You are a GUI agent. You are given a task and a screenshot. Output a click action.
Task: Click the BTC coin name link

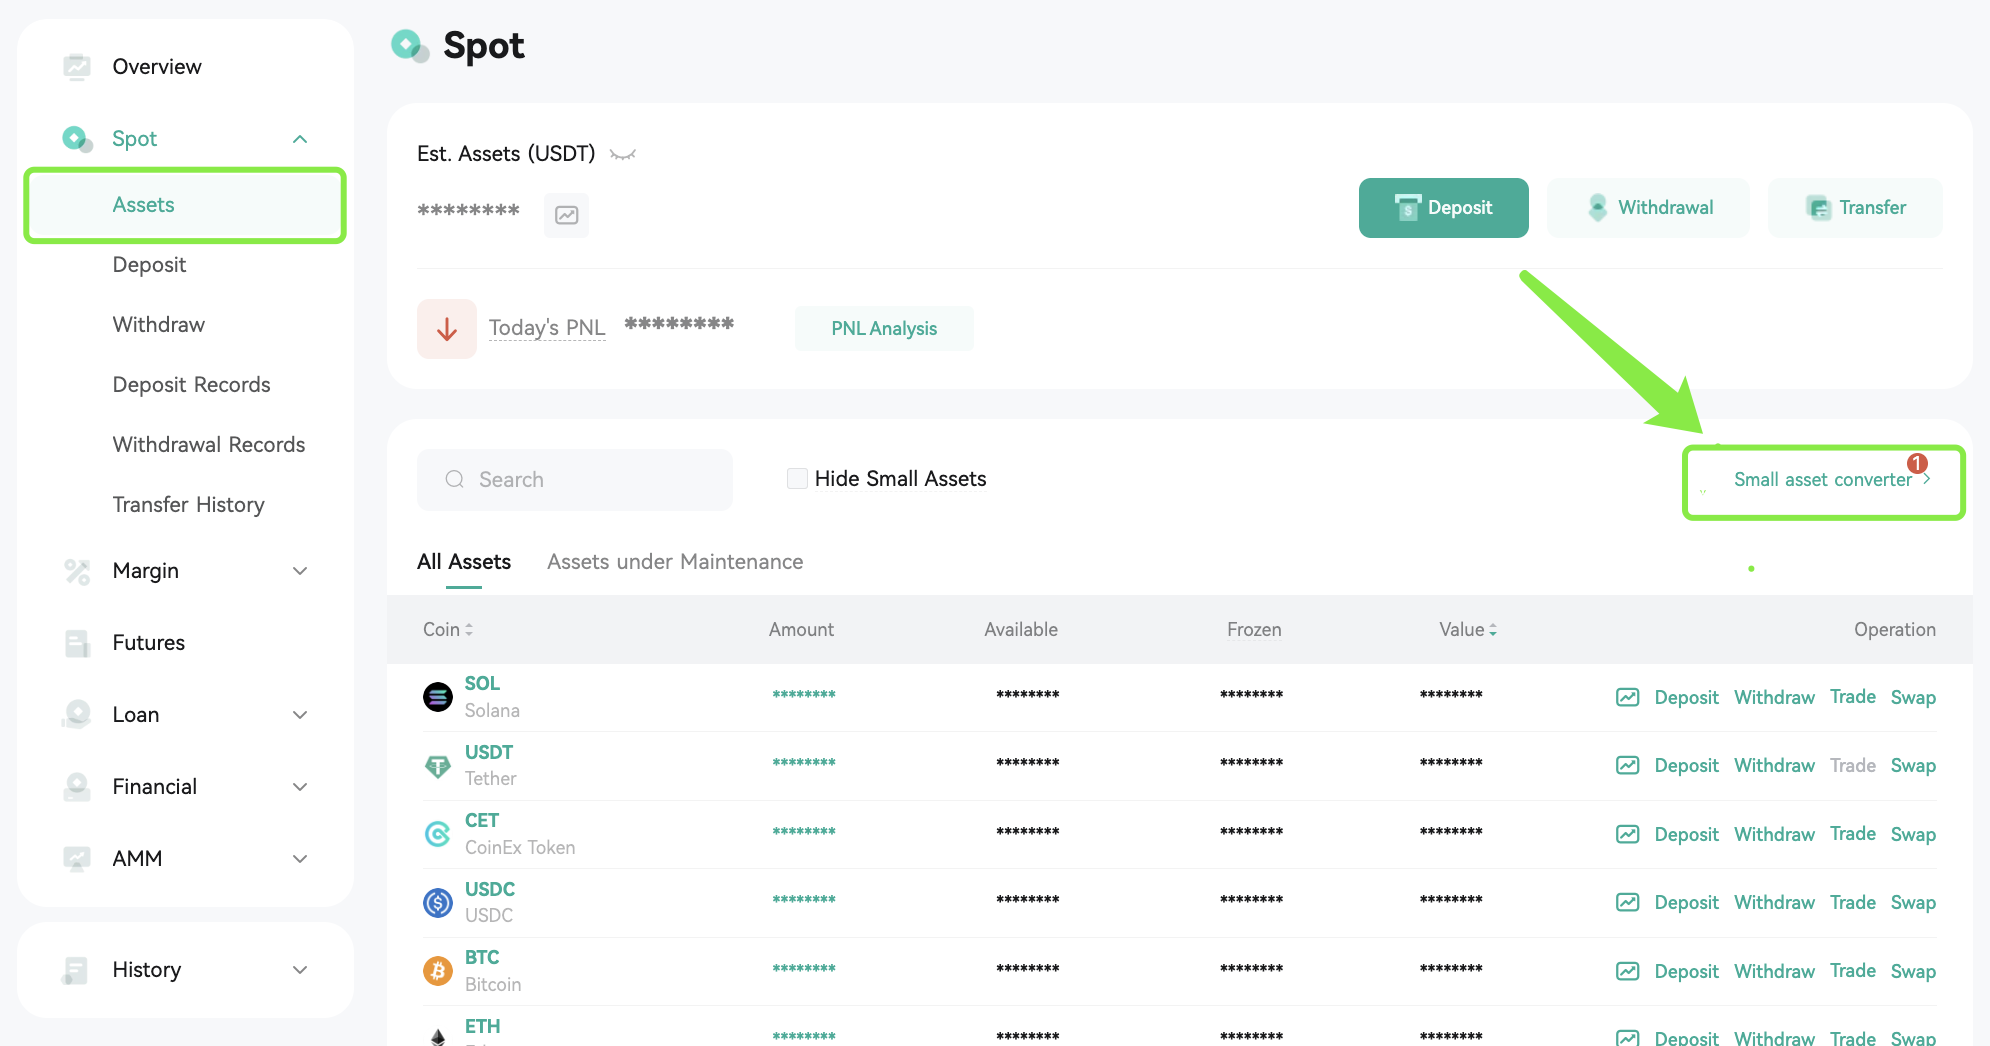[x=482, y=958]
